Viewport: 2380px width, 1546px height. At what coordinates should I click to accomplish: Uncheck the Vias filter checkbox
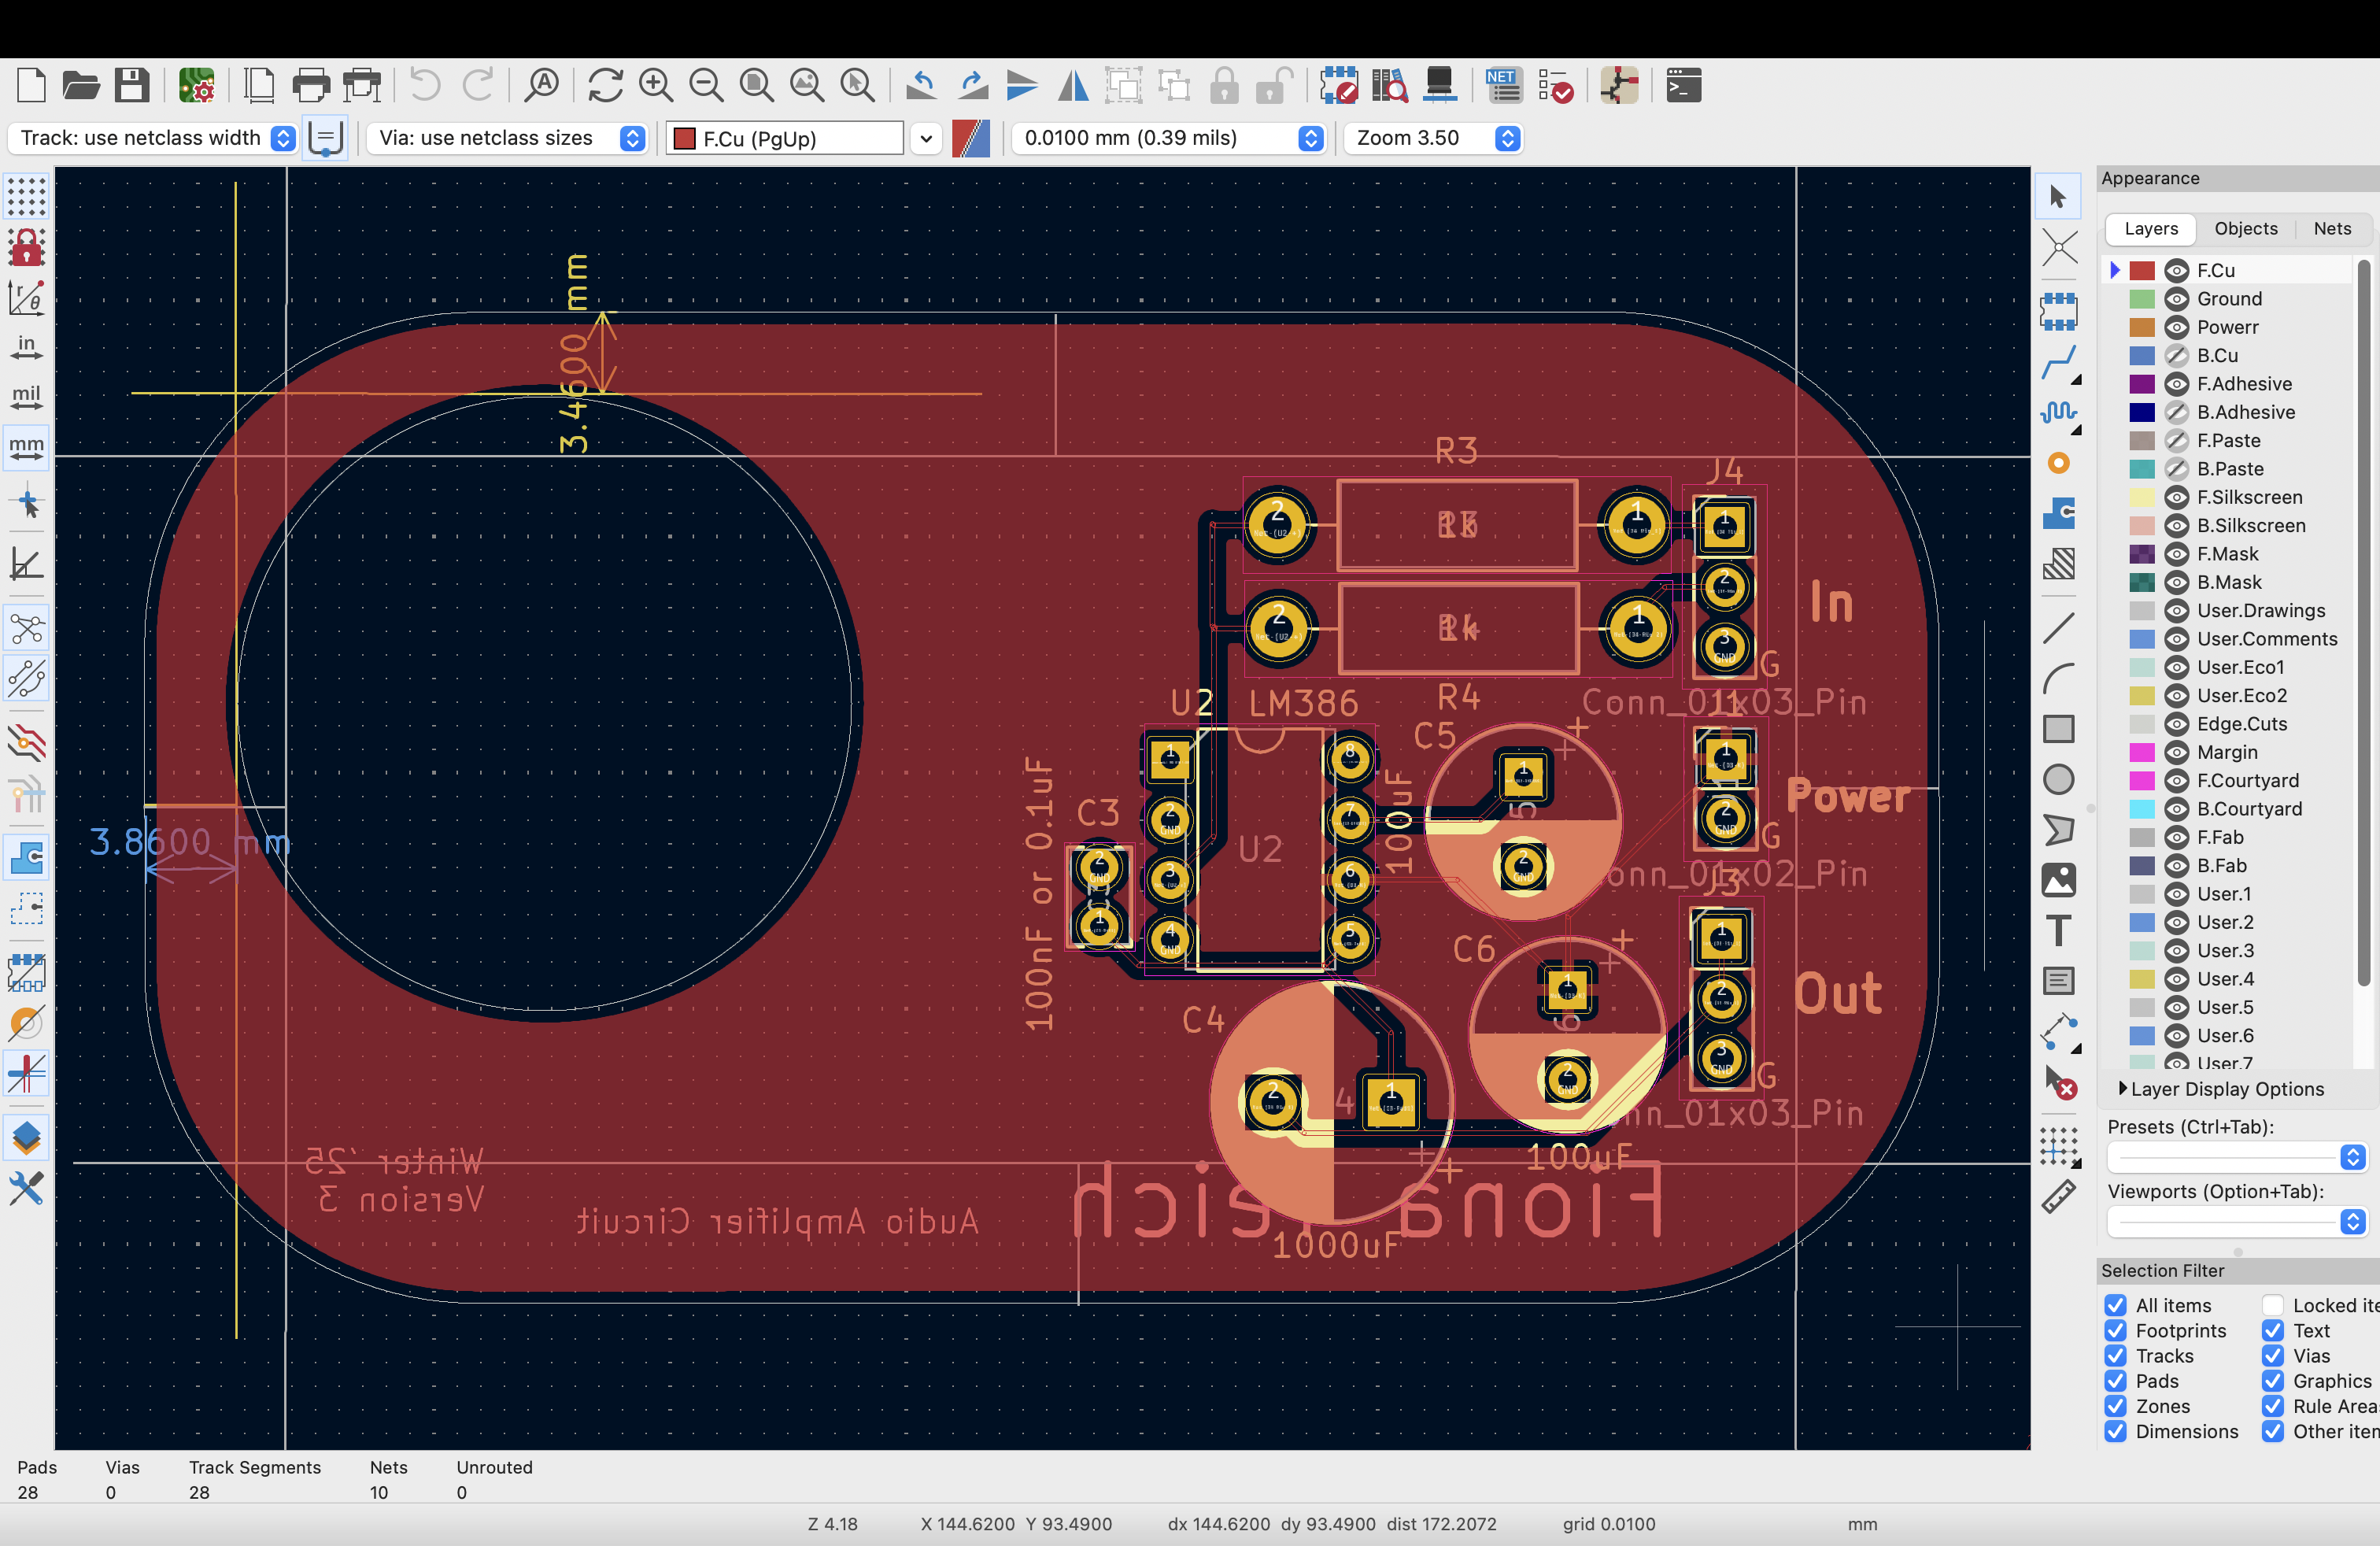point(2272,1356)
